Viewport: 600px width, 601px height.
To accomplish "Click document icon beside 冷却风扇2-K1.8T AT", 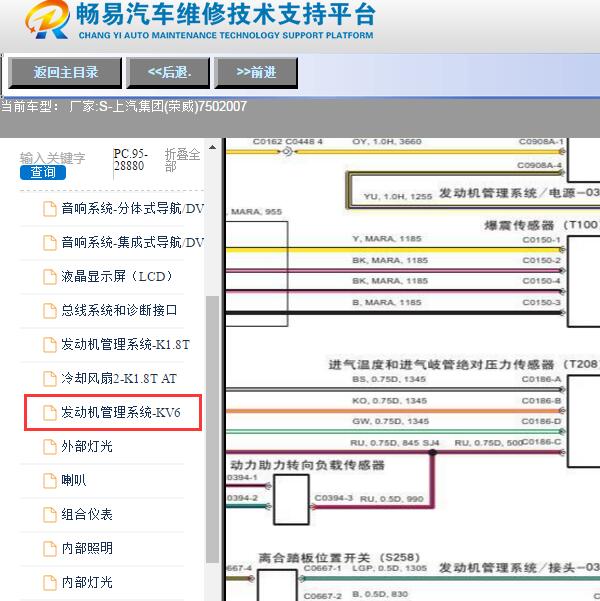I will (50, 379).
